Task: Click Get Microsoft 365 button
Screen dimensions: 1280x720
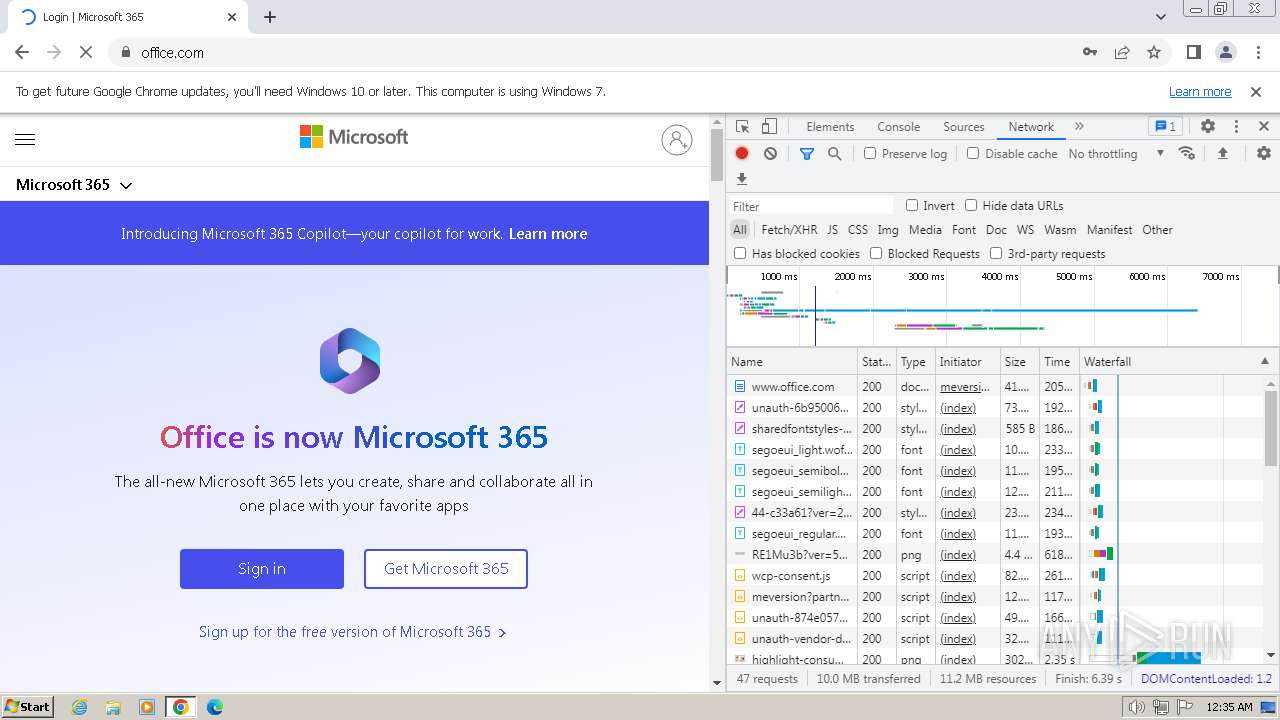Action: tap(446, 569)
